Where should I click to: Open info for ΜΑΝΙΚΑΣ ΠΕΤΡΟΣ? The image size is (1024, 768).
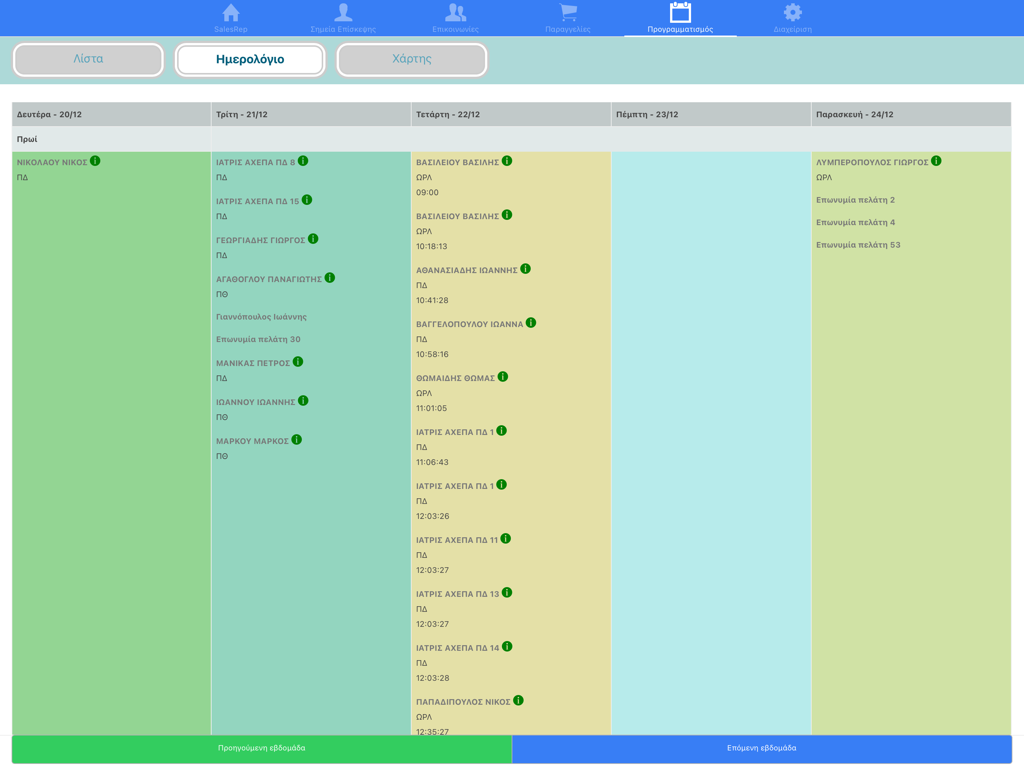(x=297, y=361)
